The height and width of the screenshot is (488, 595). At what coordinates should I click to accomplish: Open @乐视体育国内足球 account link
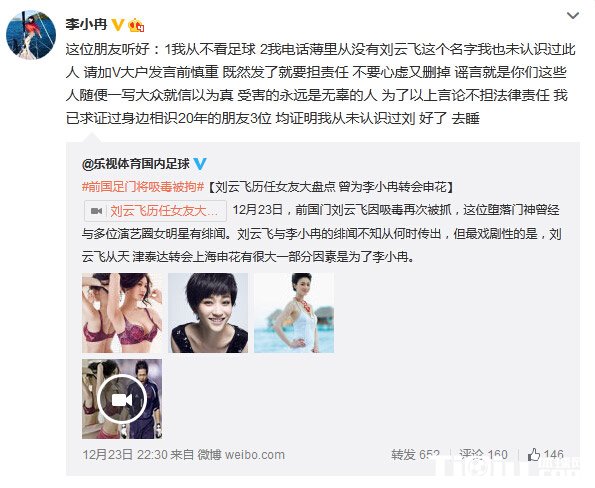(135, 164)
